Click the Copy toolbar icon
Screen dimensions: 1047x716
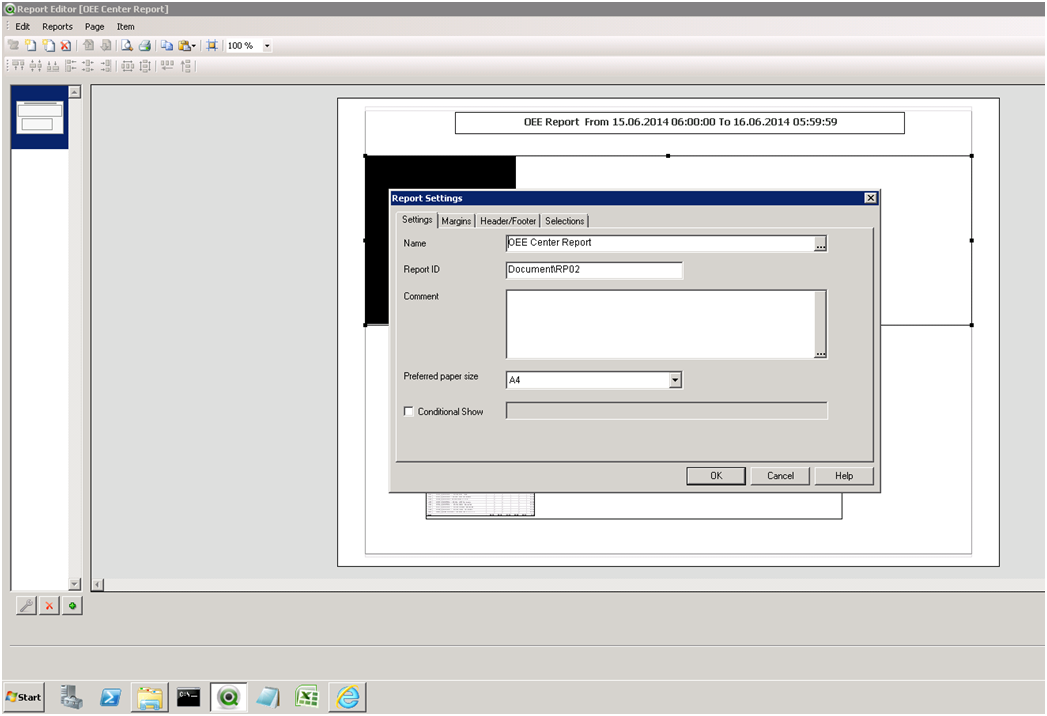point(167,46)
